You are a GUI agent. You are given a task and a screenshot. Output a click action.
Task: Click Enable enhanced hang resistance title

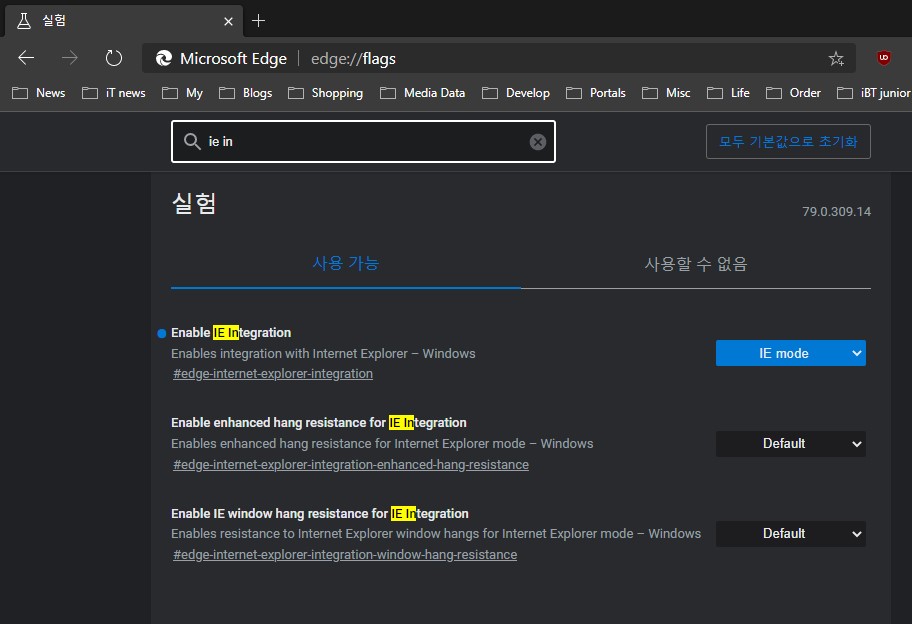[x=319, y=423]
